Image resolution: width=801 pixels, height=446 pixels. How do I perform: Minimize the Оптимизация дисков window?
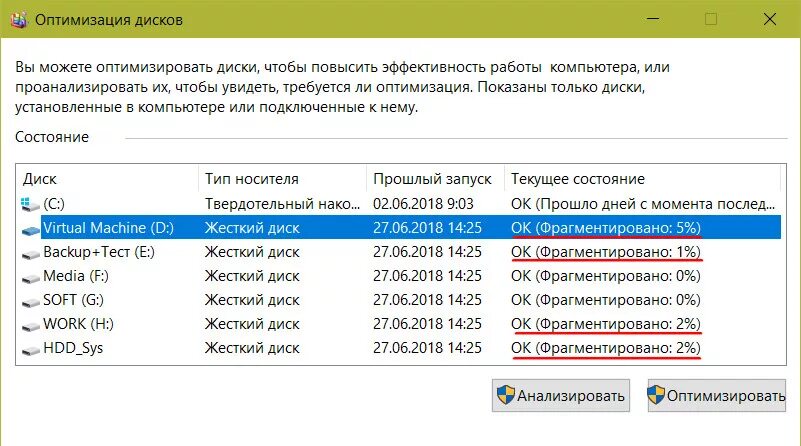[x=652, y=19]
